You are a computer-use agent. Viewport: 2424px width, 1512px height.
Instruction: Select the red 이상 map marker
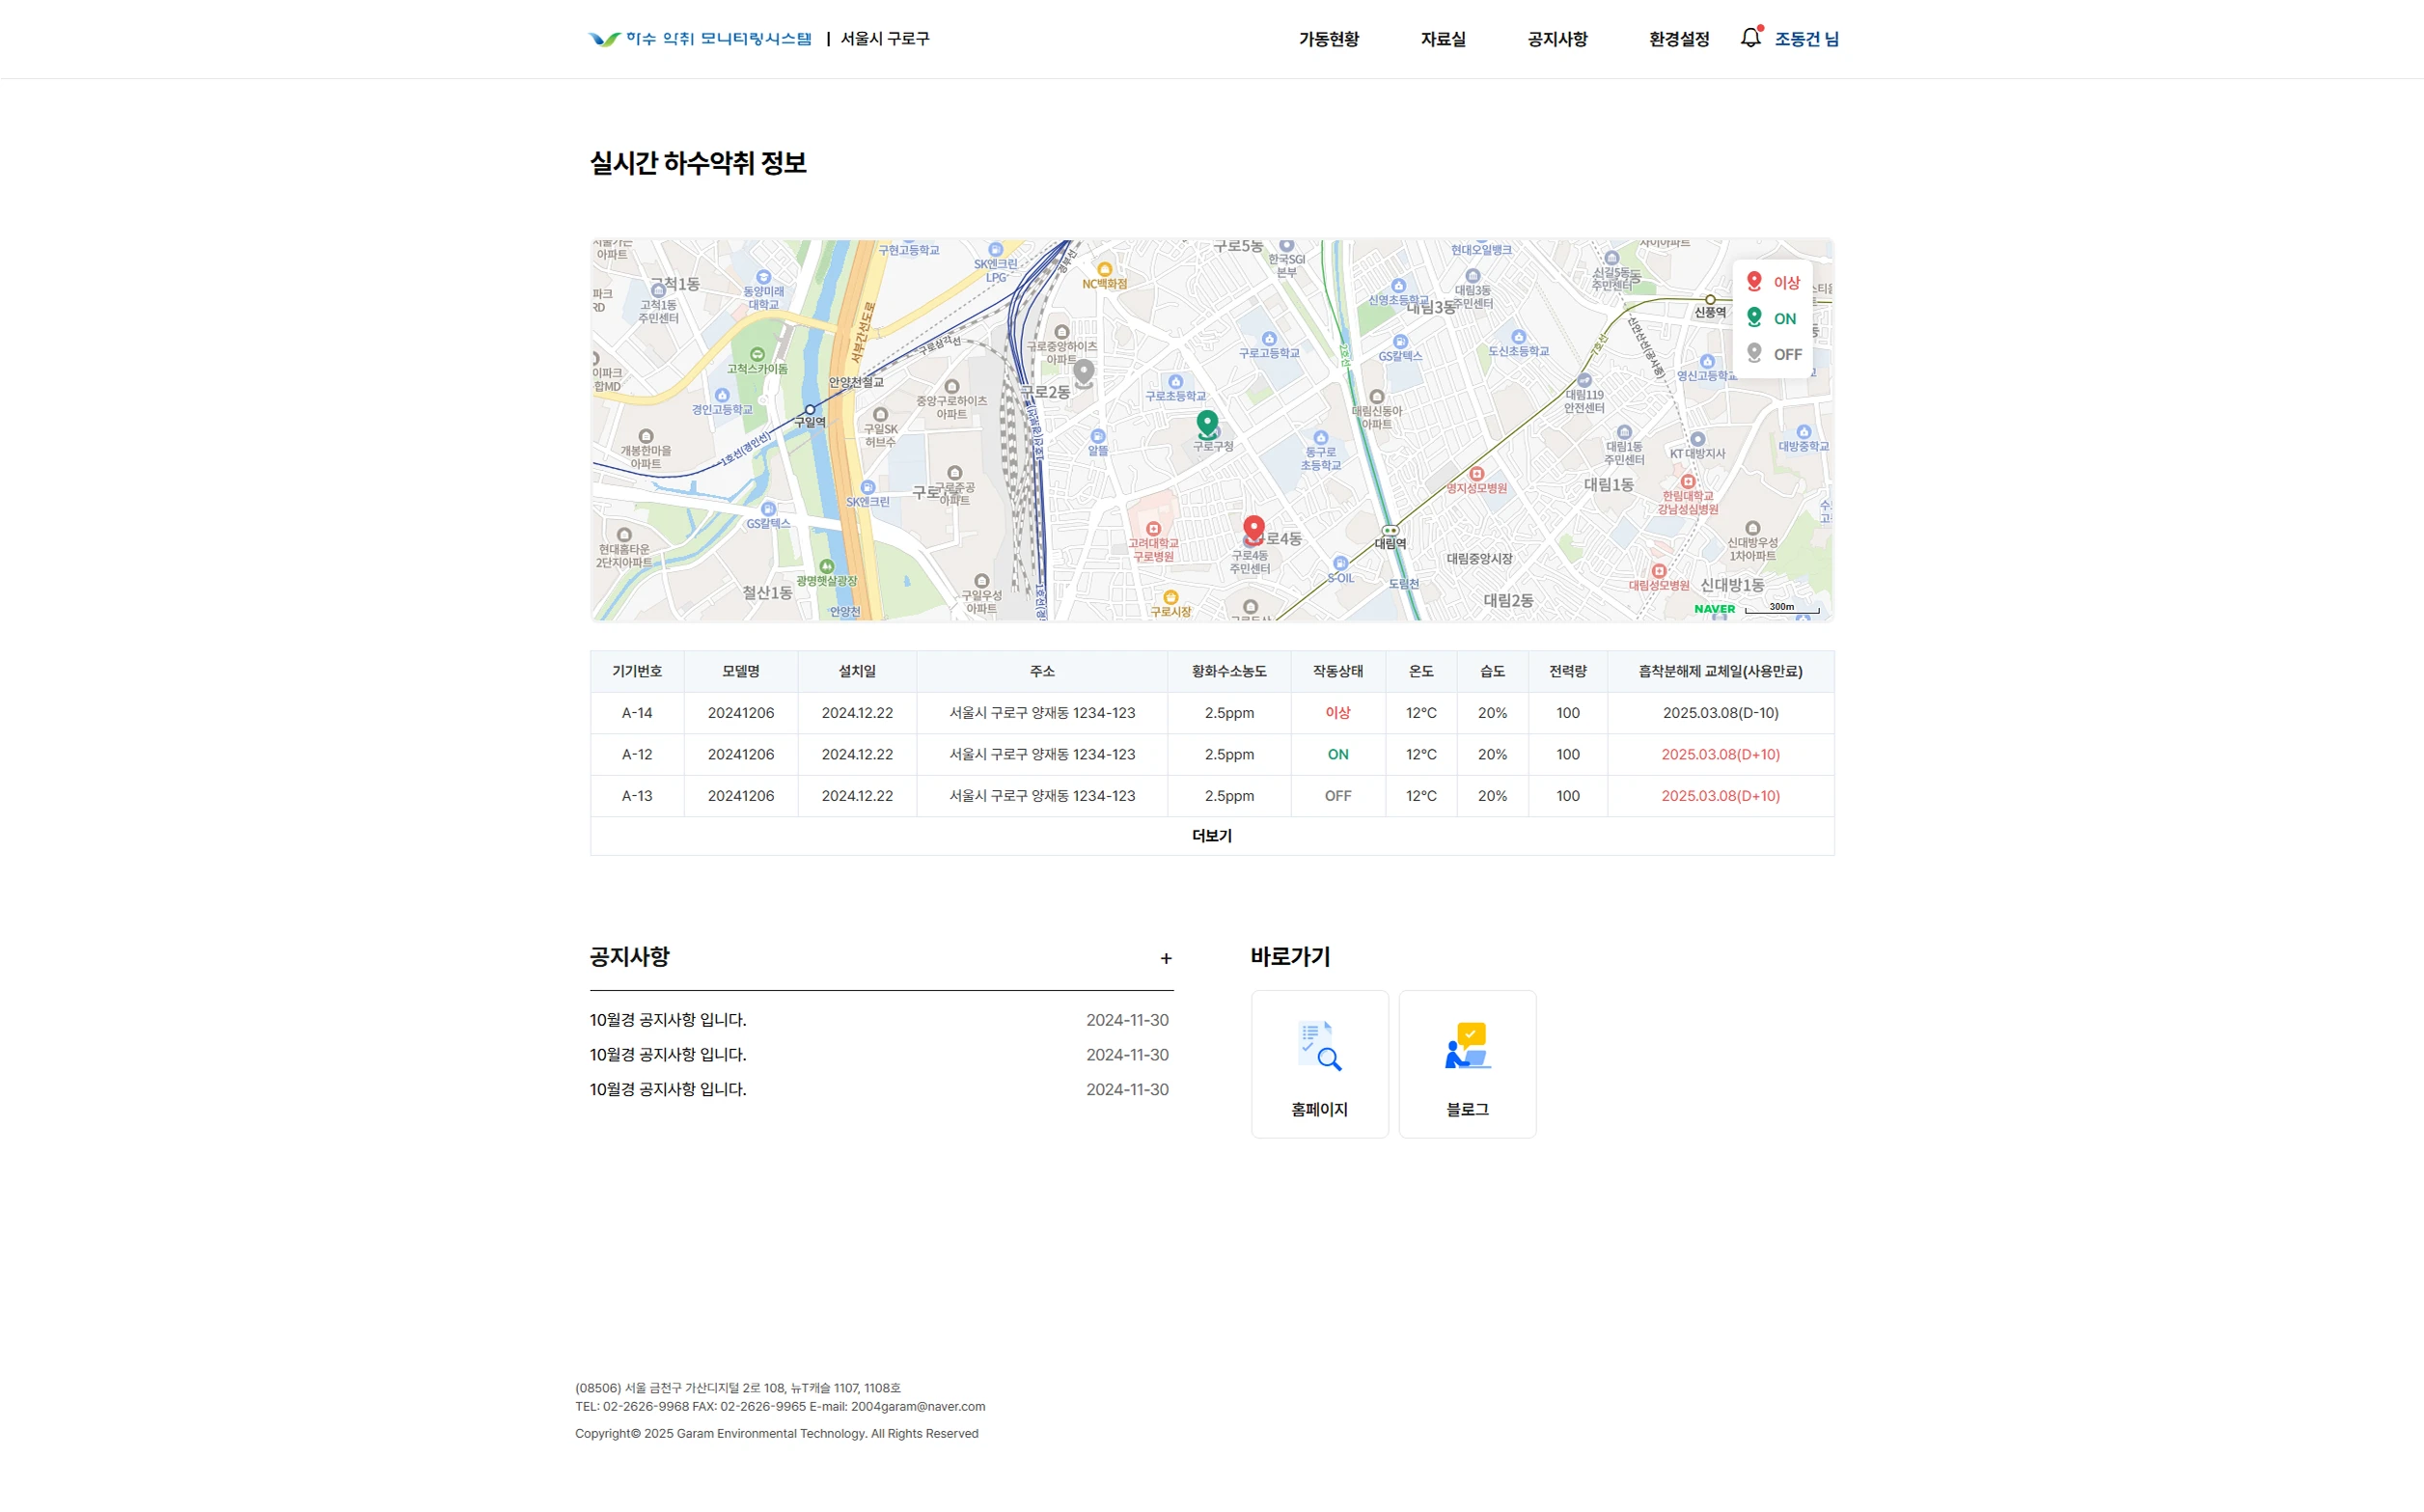(1254, 530)
